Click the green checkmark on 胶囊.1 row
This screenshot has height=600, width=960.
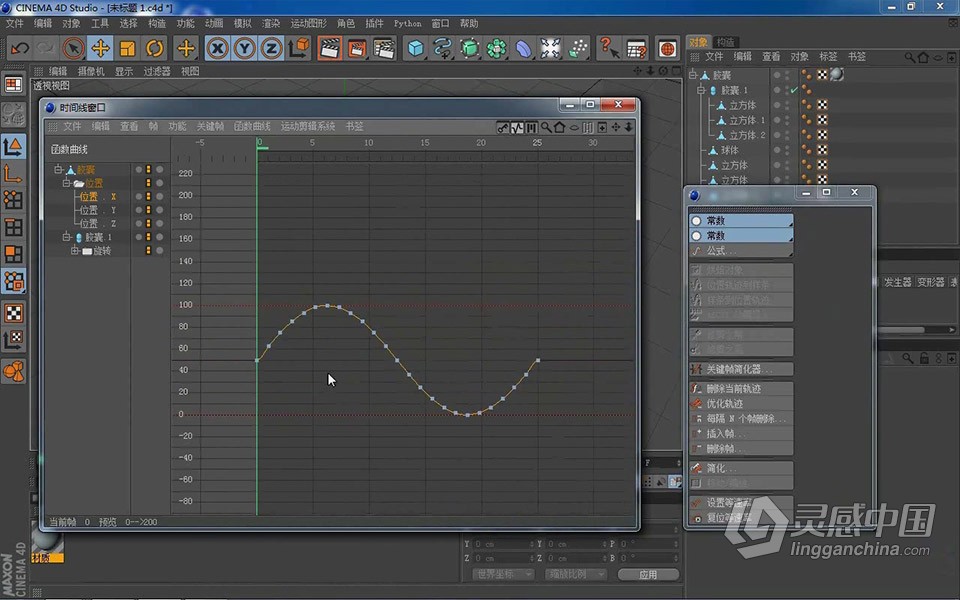794,90
